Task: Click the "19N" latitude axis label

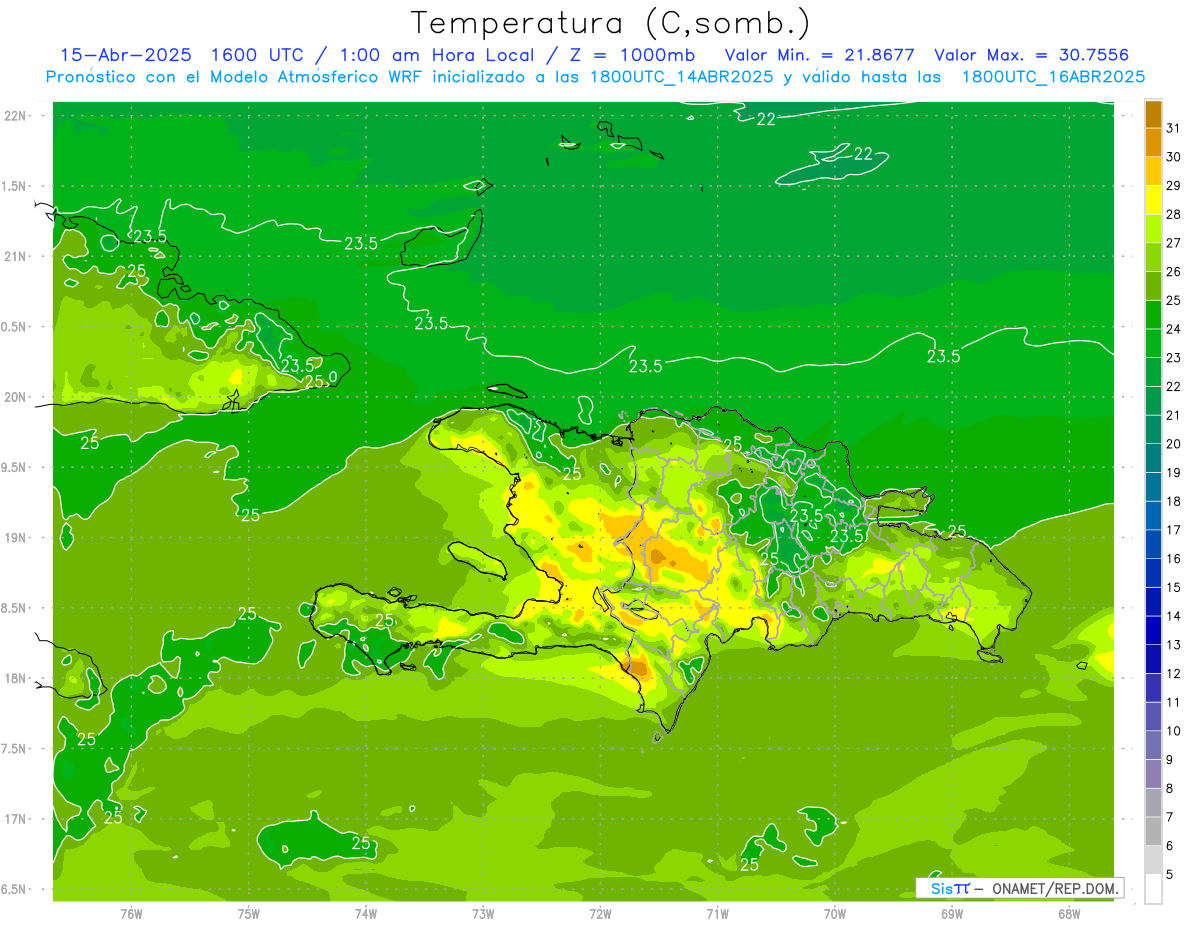Action: point(16,538)
